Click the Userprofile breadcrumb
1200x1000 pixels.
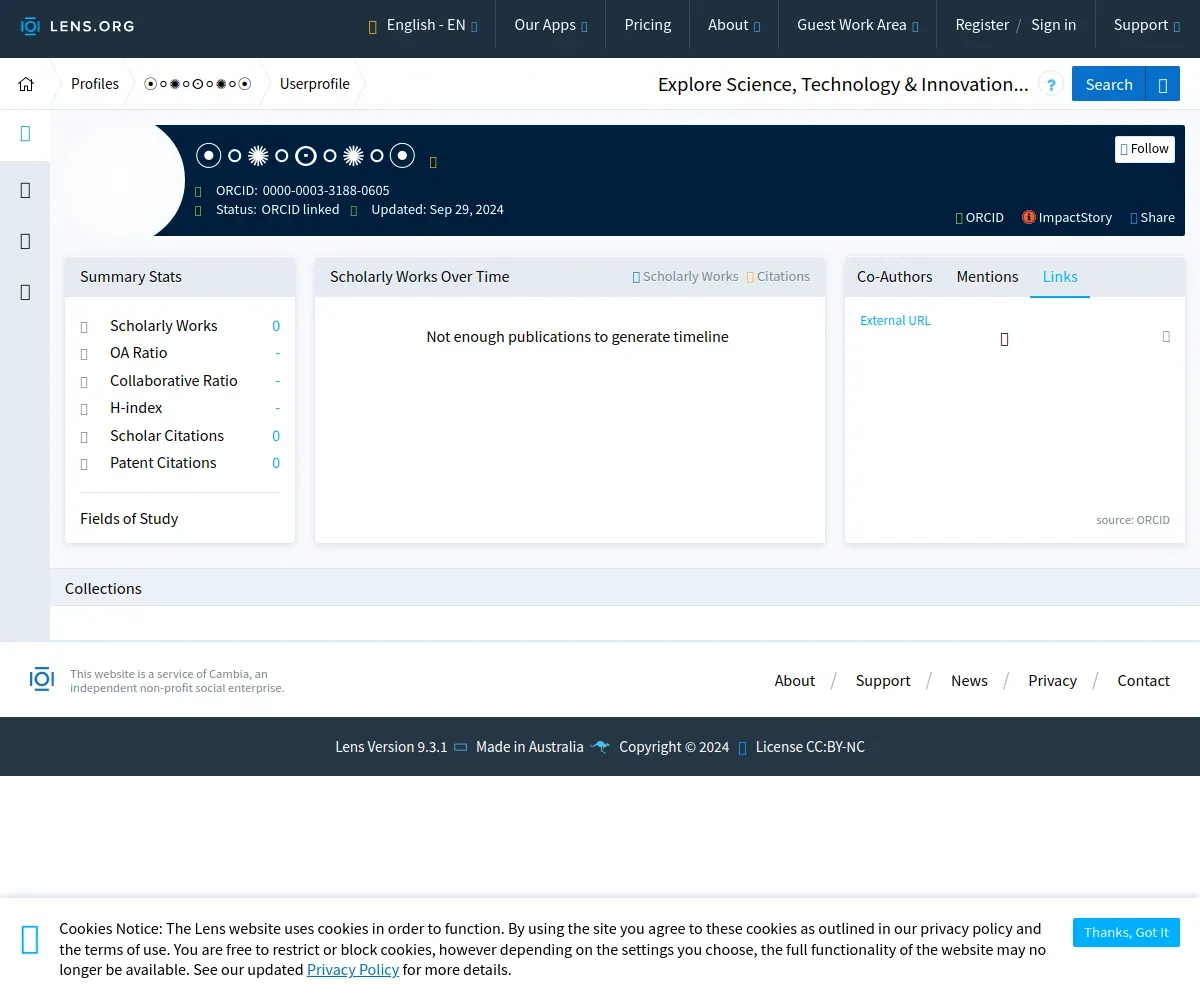tap(315, 84)
